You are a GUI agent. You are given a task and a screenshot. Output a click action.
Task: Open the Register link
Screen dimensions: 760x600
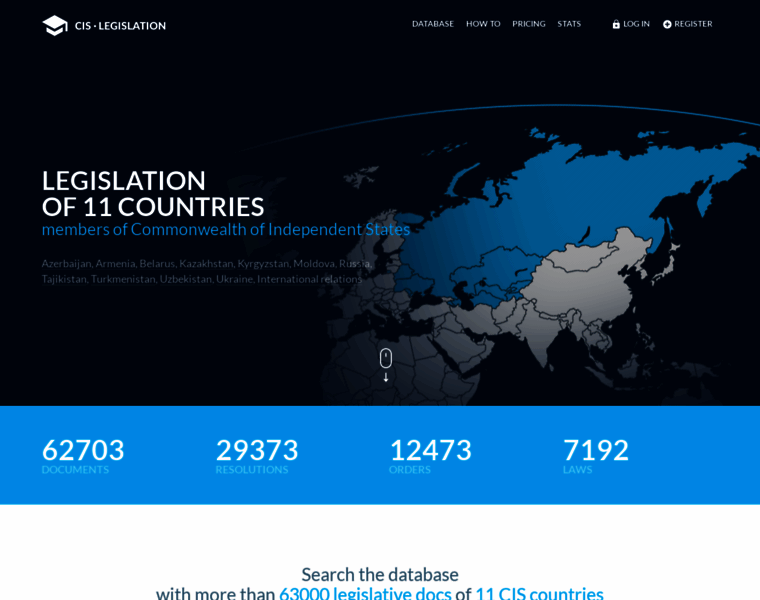point(693,24)
